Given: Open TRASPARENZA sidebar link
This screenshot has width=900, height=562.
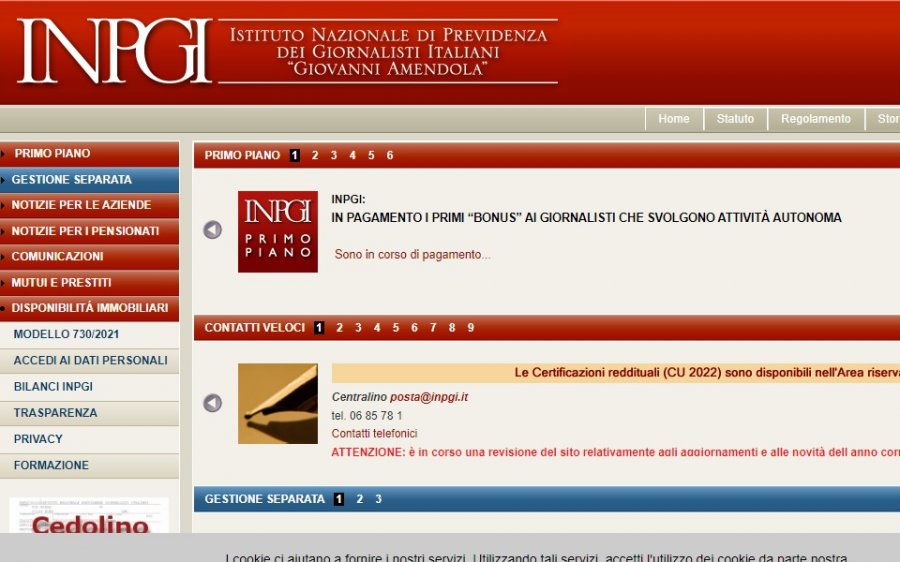Looking at the screenshot, I should [x=90, y=413].
